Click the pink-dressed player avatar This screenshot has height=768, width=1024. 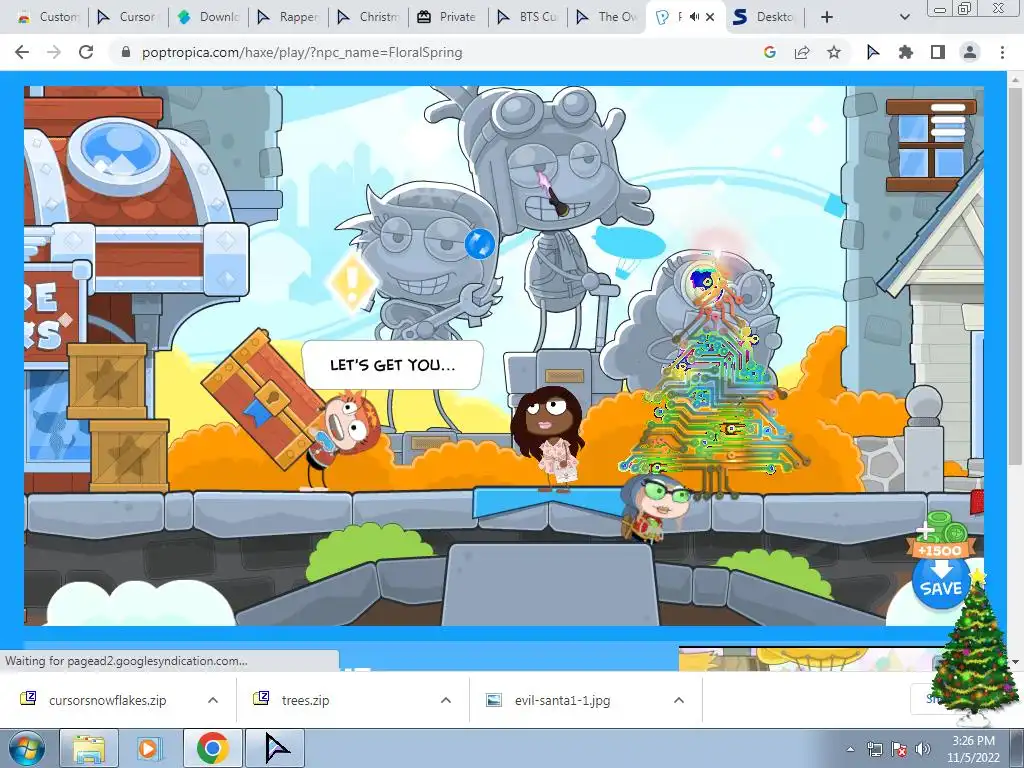(x=549, y=436)
